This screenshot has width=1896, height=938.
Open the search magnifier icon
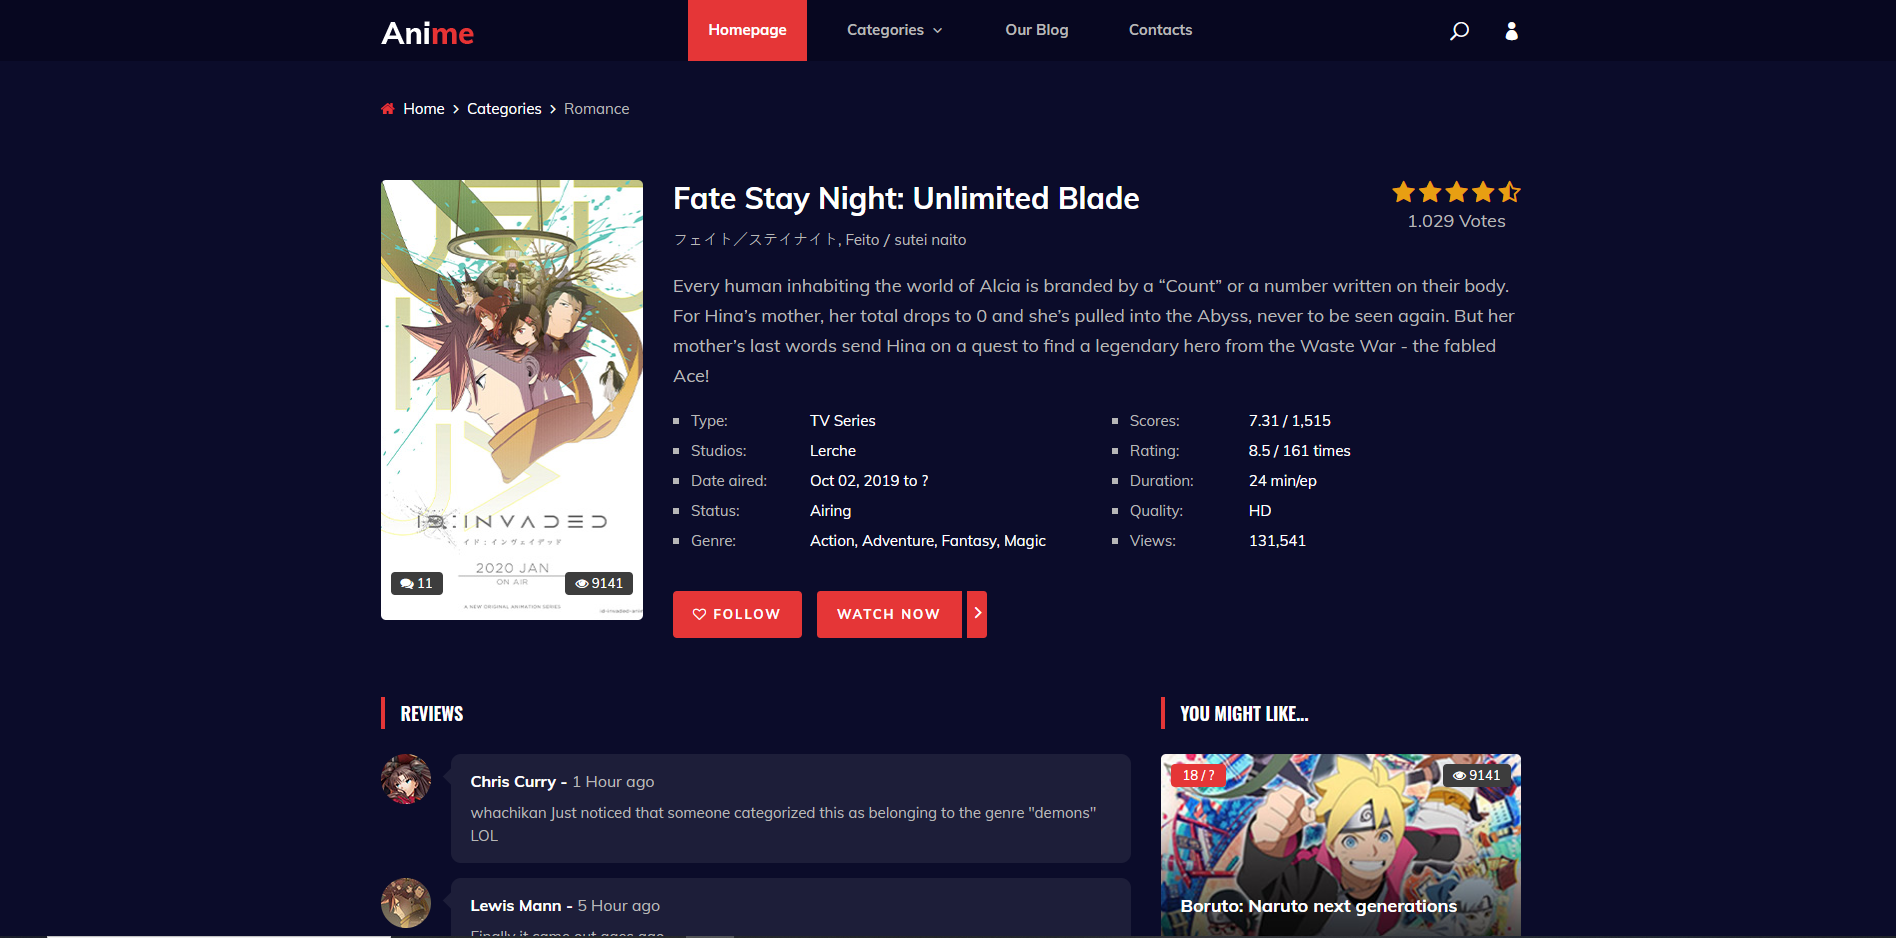[x=1459, y=31]
